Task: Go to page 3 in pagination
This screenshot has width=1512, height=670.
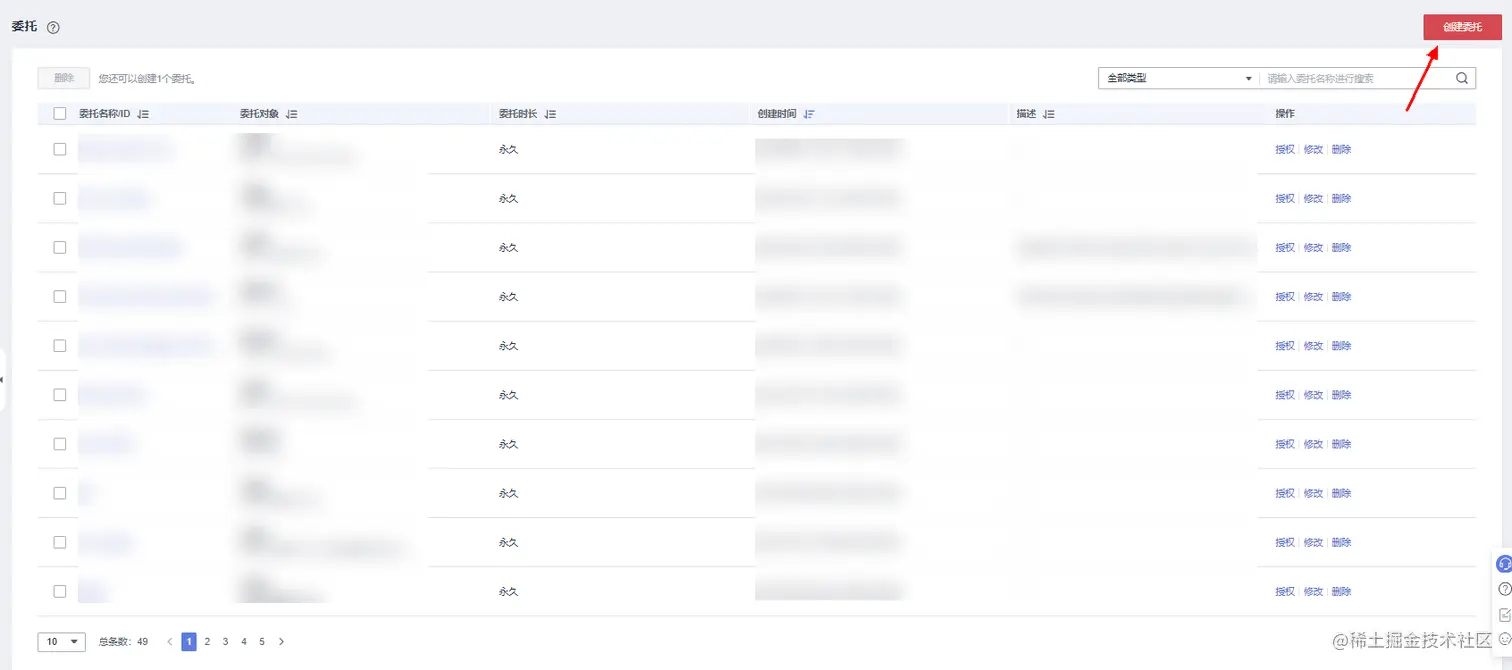Action: coord(225,642)
